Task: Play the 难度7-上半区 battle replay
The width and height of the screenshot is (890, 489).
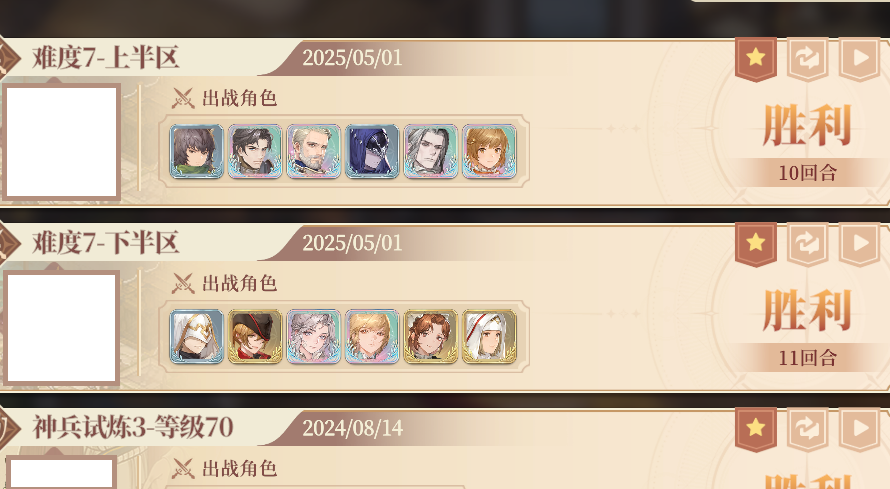Action: pyautogui.click(x=859, y=58)
